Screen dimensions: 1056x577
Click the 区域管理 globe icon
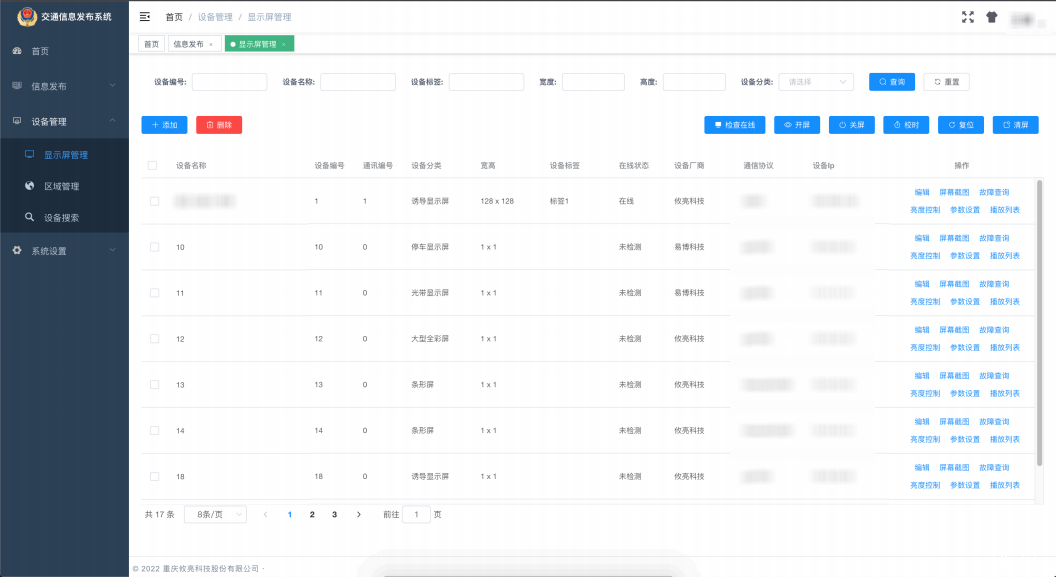pos(28,186)
